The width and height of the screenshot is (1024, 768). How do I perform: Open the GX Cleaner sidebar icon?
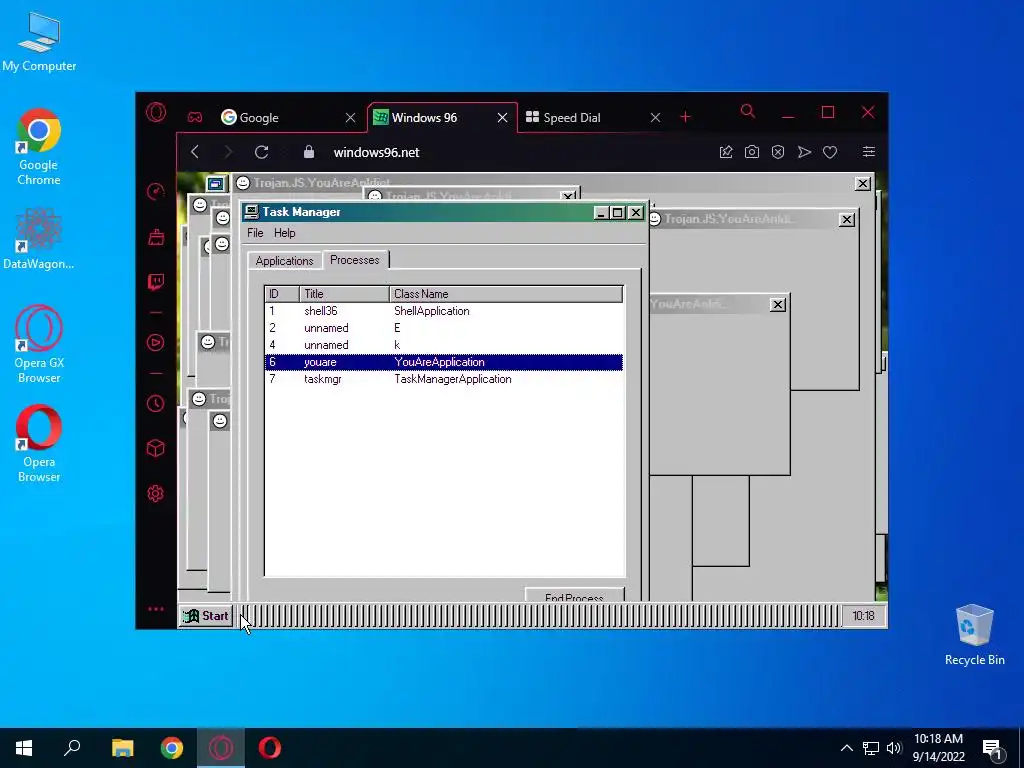(155, 237)
